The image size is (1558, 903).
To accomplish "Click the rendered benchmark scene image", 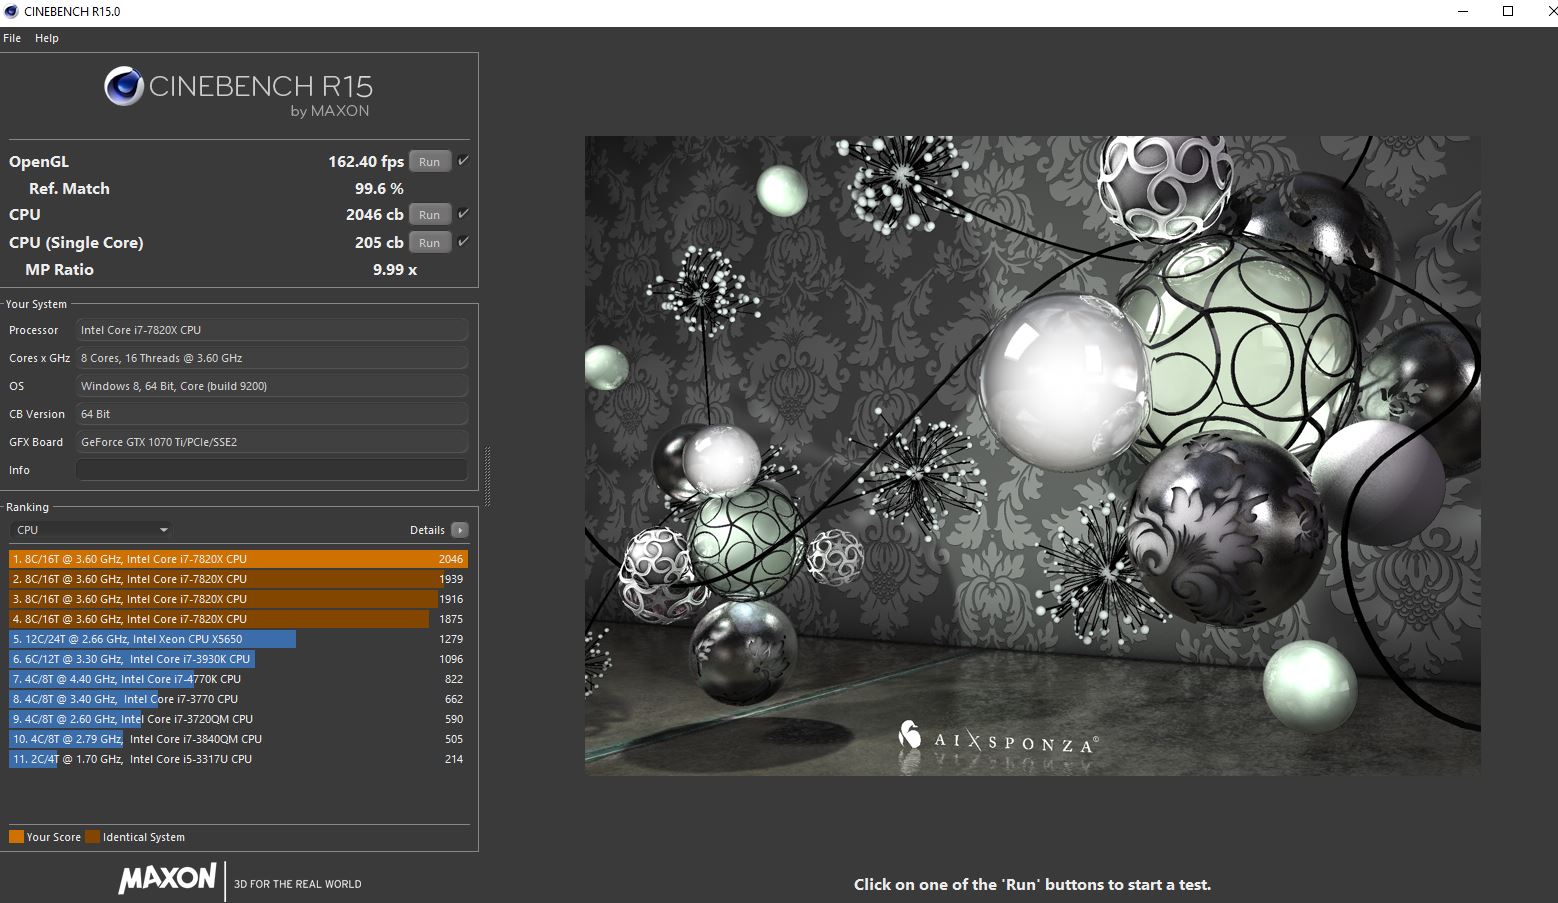I will click(x=1032, y=455).
